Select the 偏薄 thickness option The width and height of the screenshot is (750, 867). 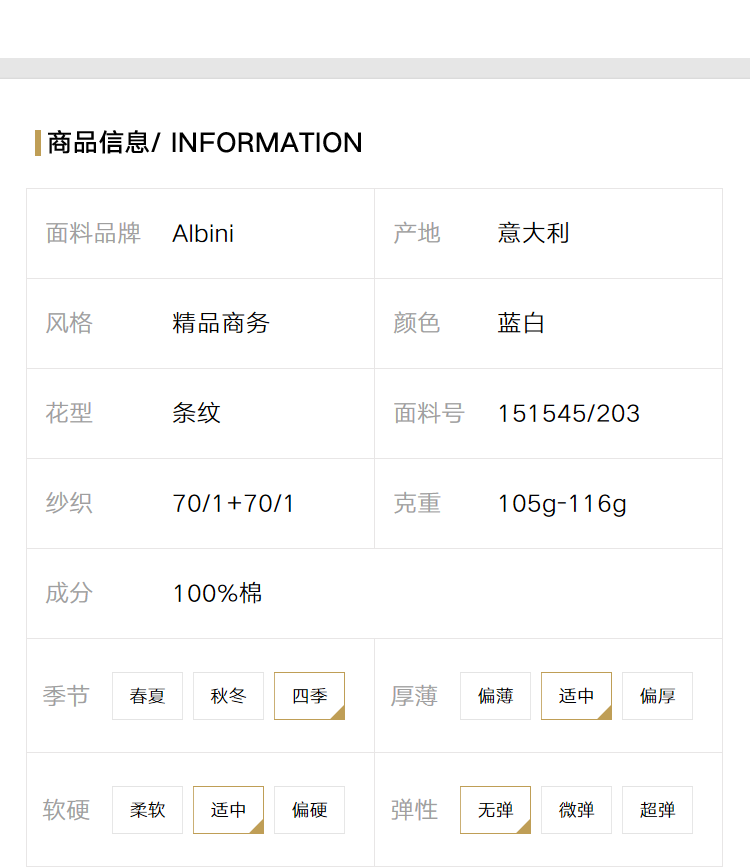point(496,696)
